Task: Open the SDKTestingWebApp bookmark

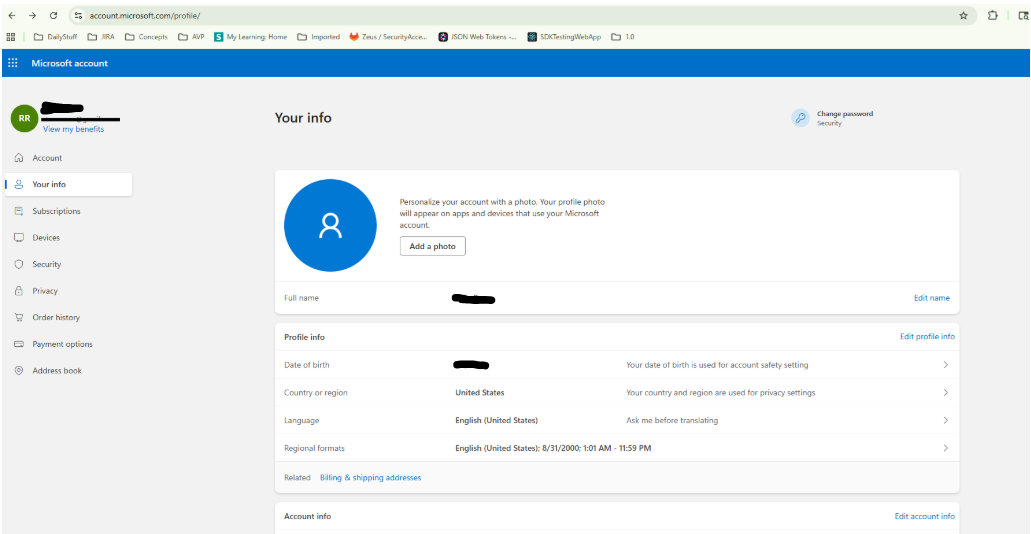Action: pyautogui.click(x=565, y=37)
